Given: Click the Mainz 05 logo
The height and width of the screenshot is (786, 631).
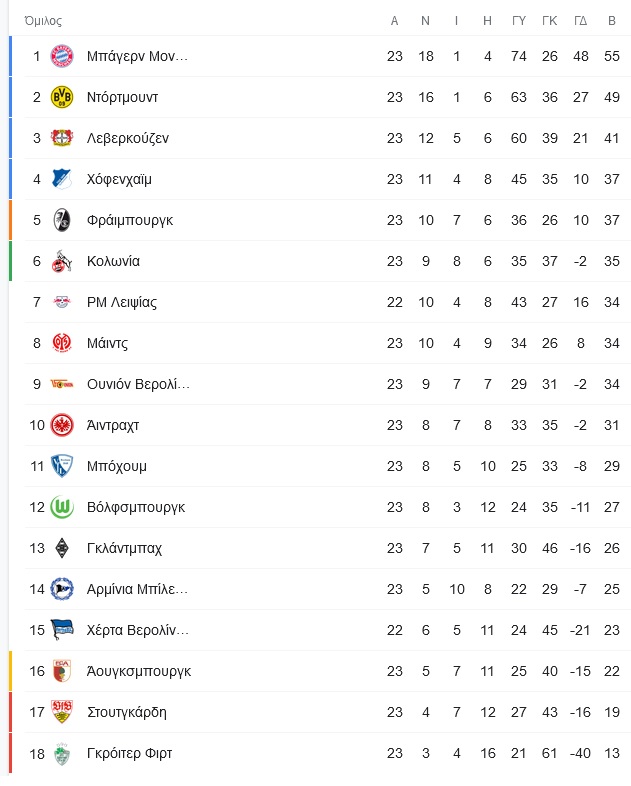Looking at the screenshot, I should point(62,343).
